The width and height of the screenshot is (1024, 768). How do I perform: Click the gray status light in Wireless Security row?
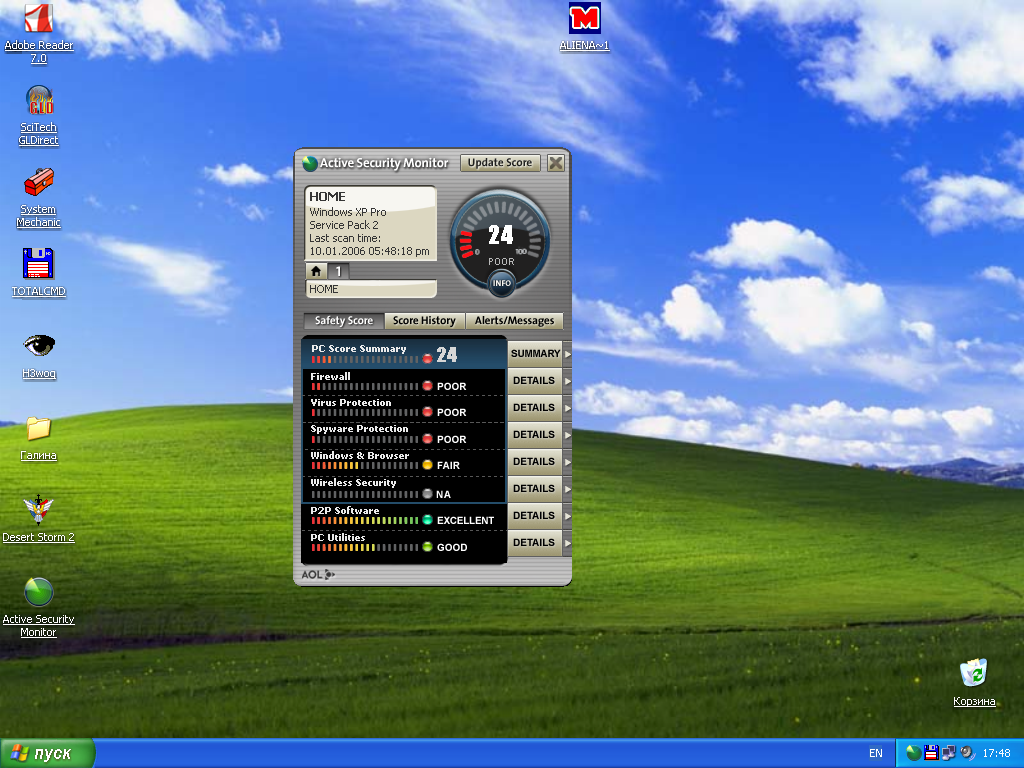click(427, 494)
